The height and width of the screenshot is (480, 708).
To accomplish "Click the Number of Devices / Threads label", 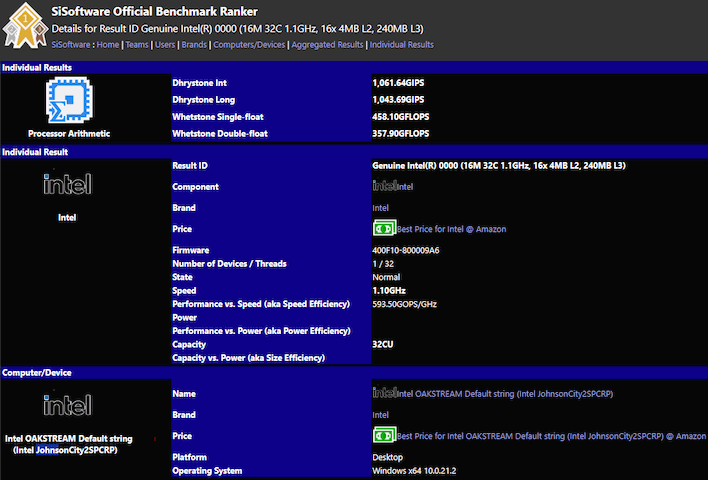I will pyautogui.click(x=229, y=264).
